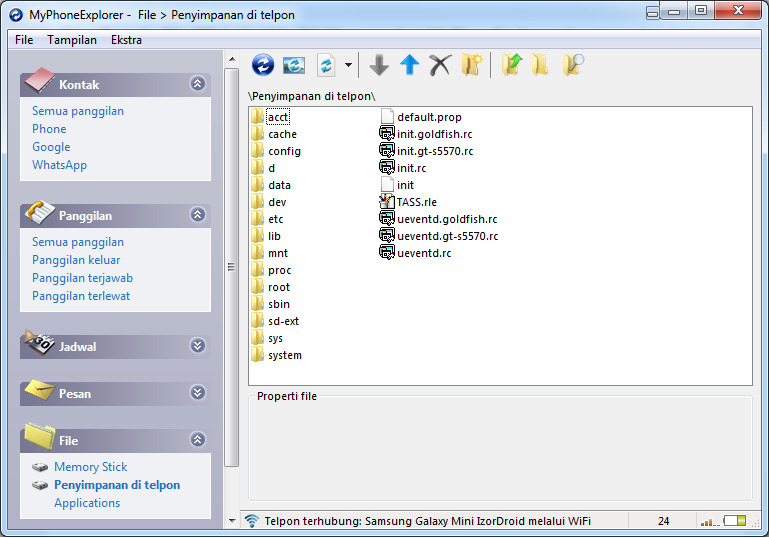Image resolution: width=769 pixels, height=538 pixels.
Task: Open the File menu
Action: click(x=24, y=40)
